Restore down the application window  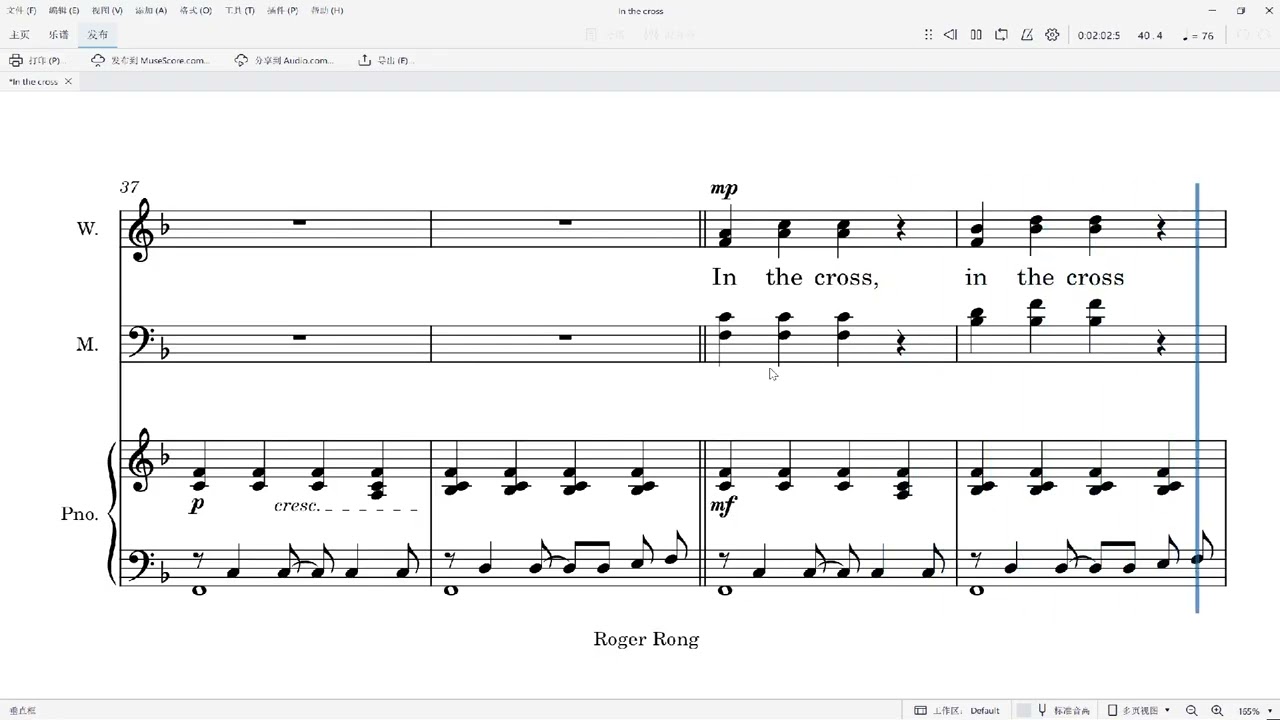tap(1241, 10)
